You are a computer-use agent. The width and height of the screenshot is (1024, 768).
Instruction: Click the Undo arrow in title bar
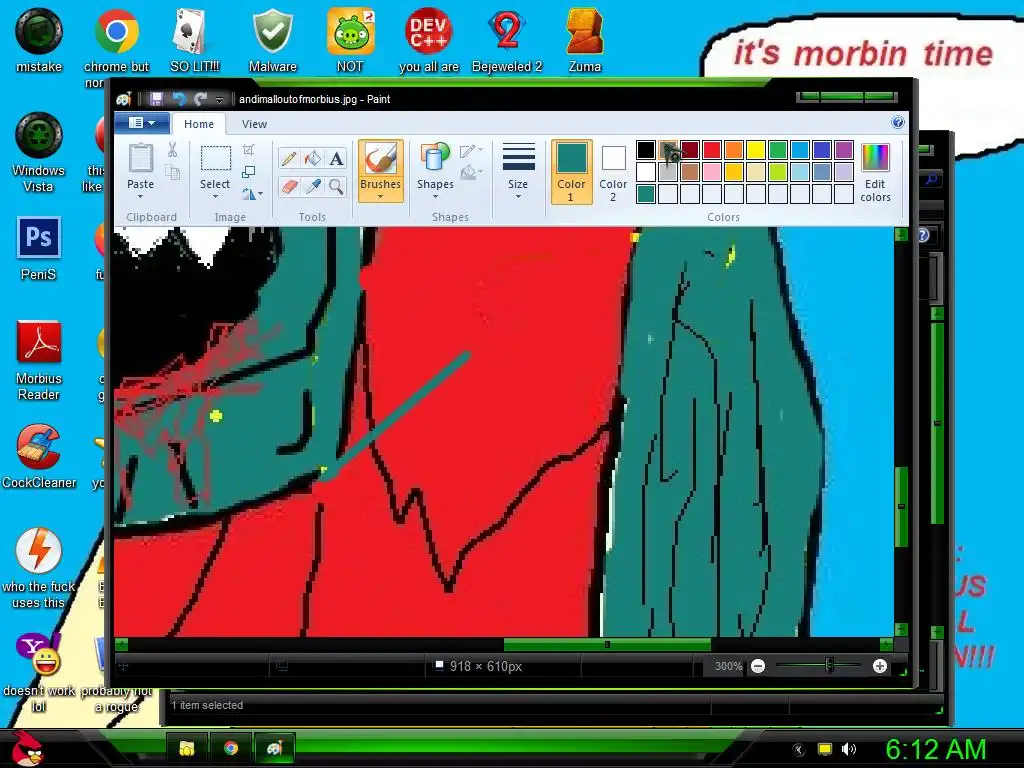point(178,99)
